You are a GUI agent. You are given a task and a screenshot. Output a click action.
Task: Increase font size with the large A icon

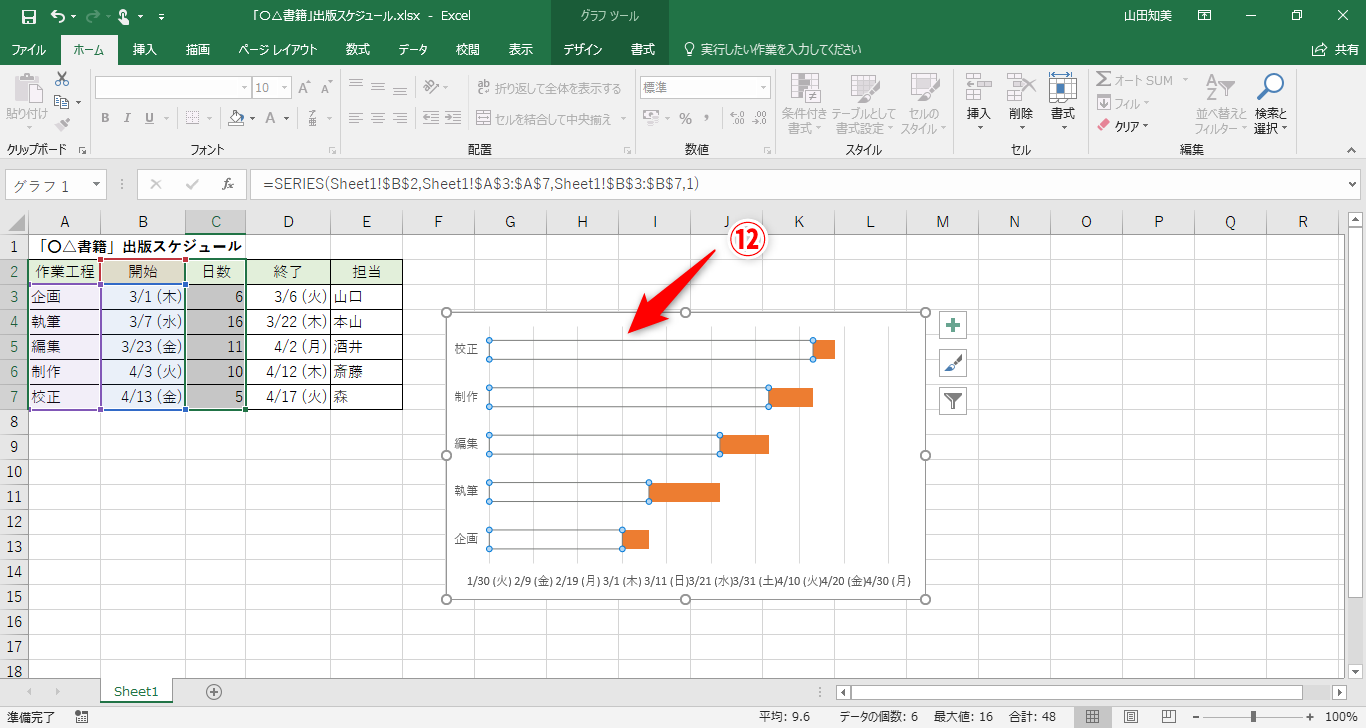304,88
